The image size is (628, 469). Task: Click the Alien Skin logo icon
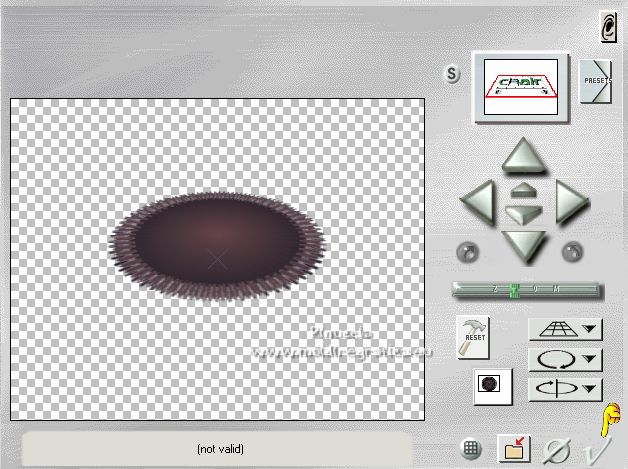608,26
